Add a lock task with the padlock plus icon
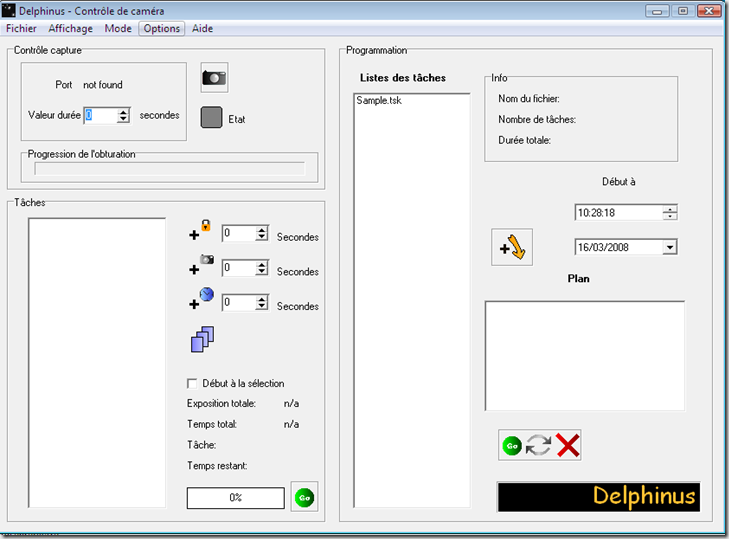729x539 pixels. [x=200, y=230]
